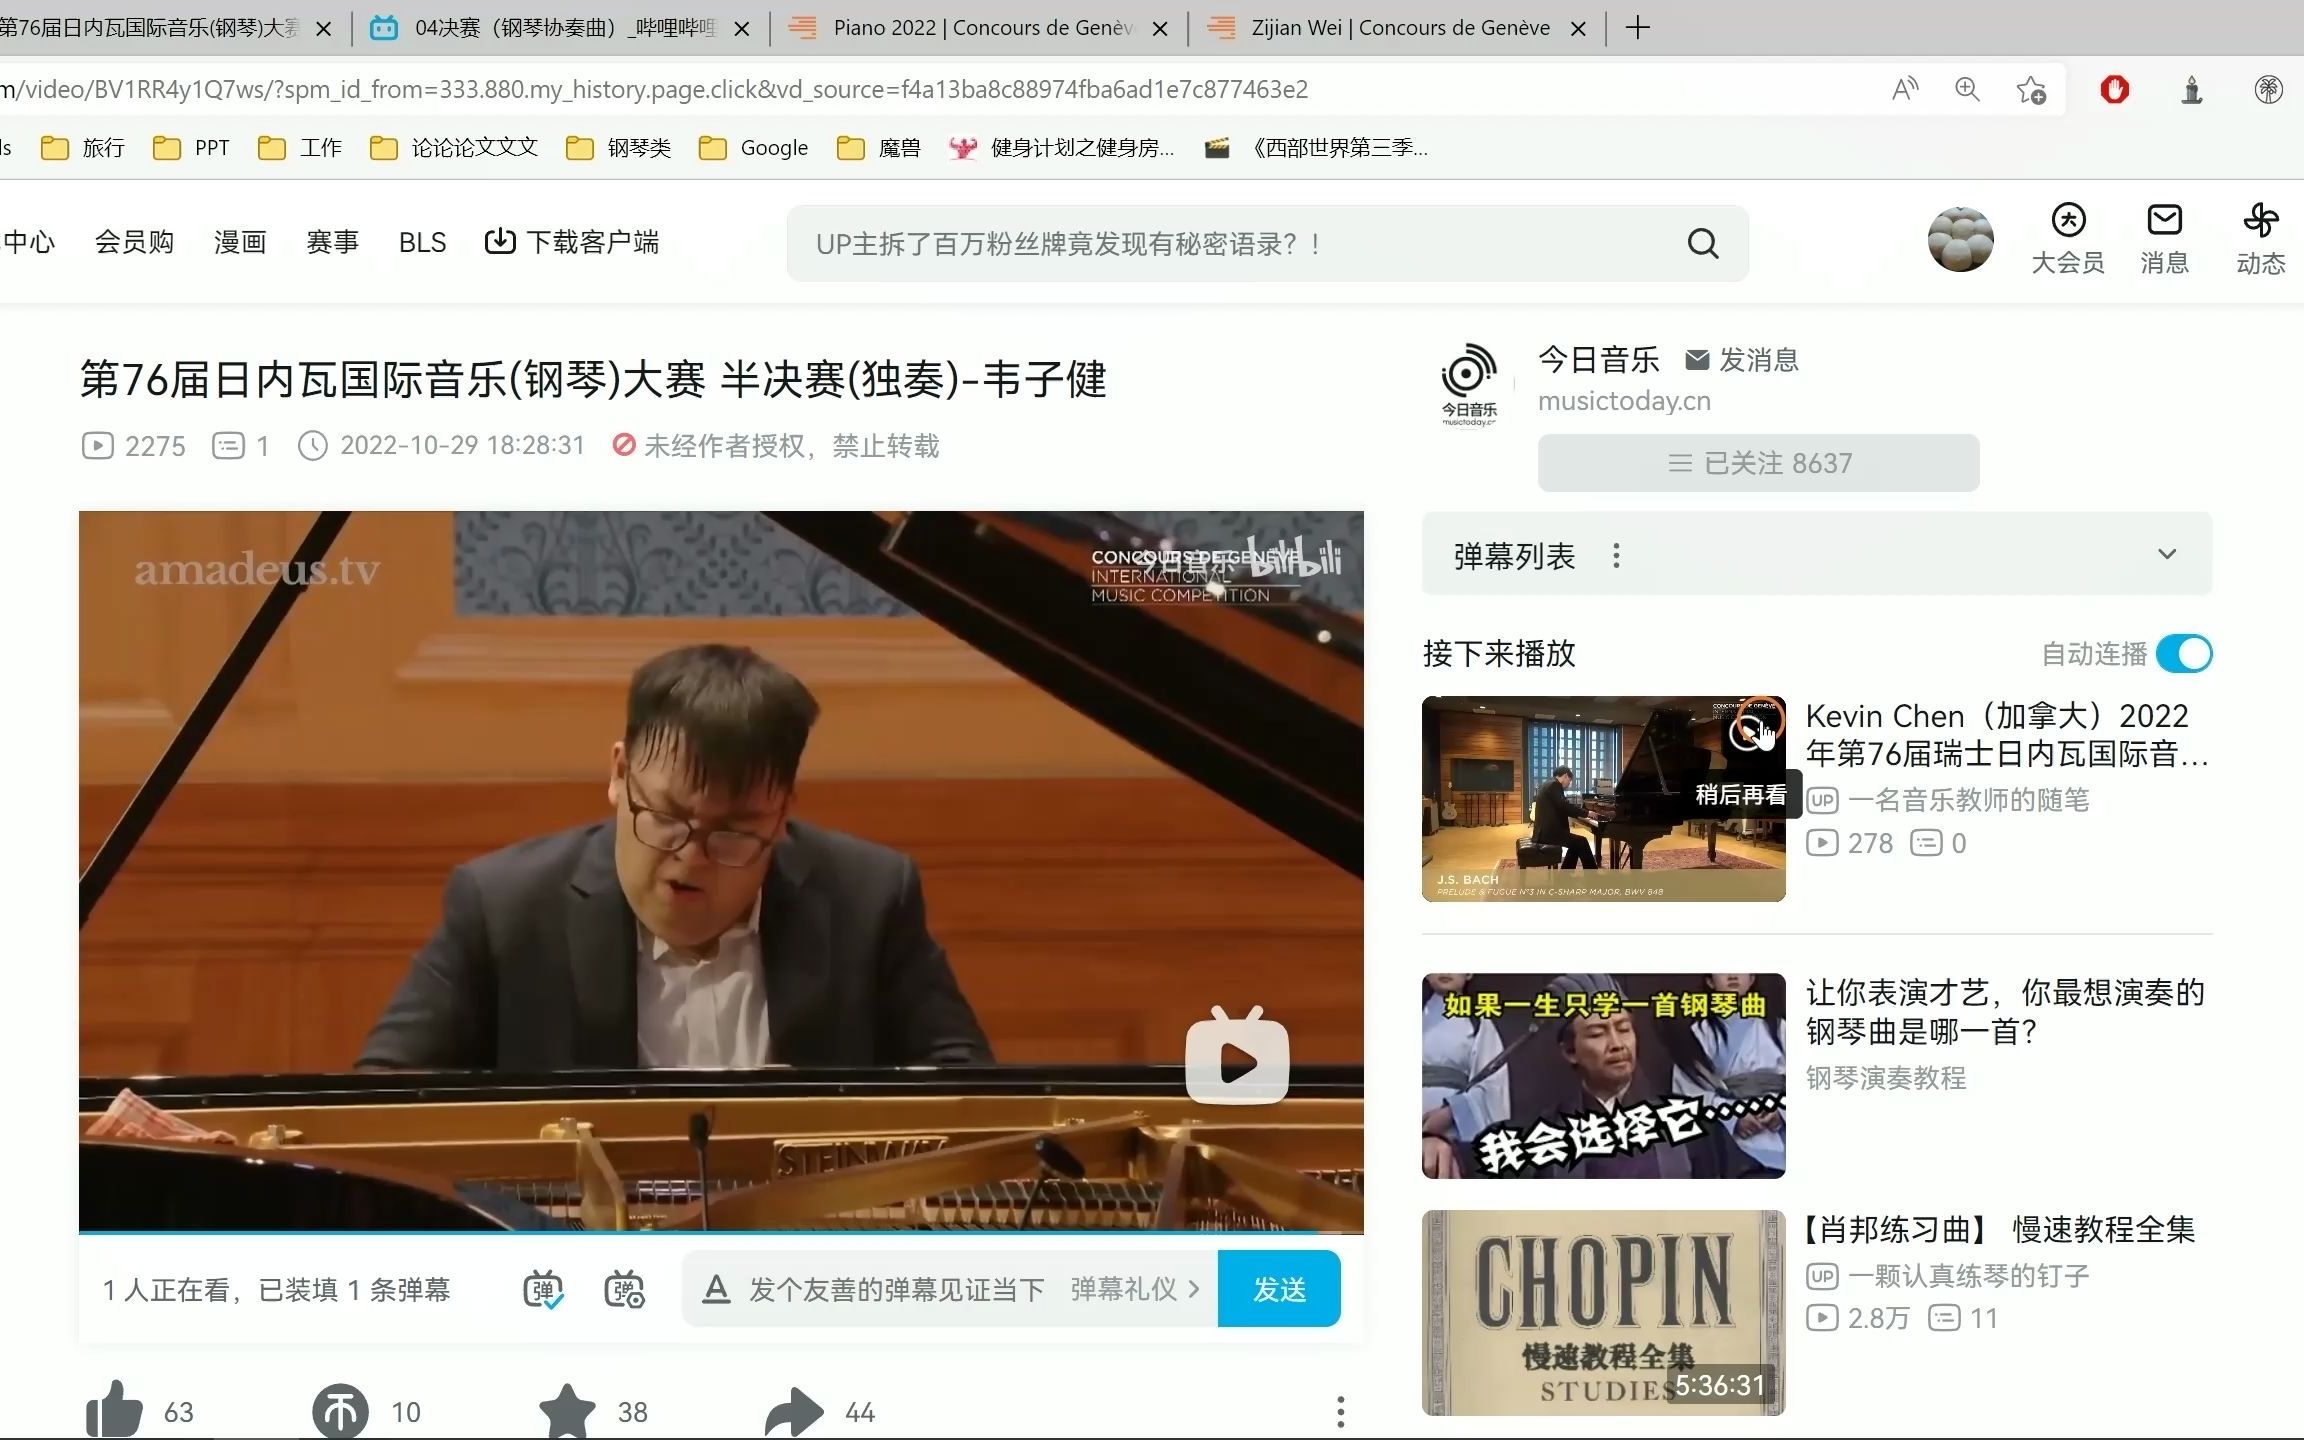Click the video progress bar under the player

coord(721,1232)
